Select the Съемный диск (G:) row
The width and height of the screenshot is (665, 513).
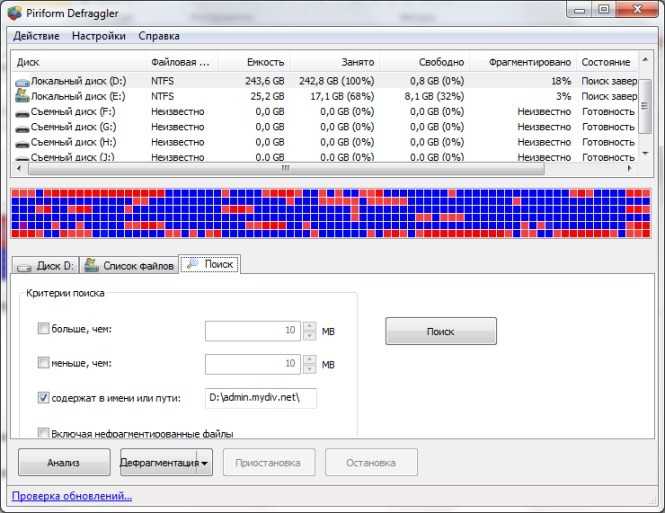pos(325,127)
